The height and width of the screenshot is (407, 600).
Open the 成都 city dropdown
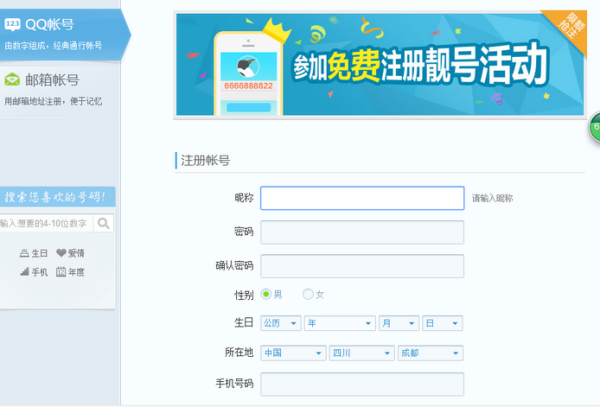[x=430, y=353]
